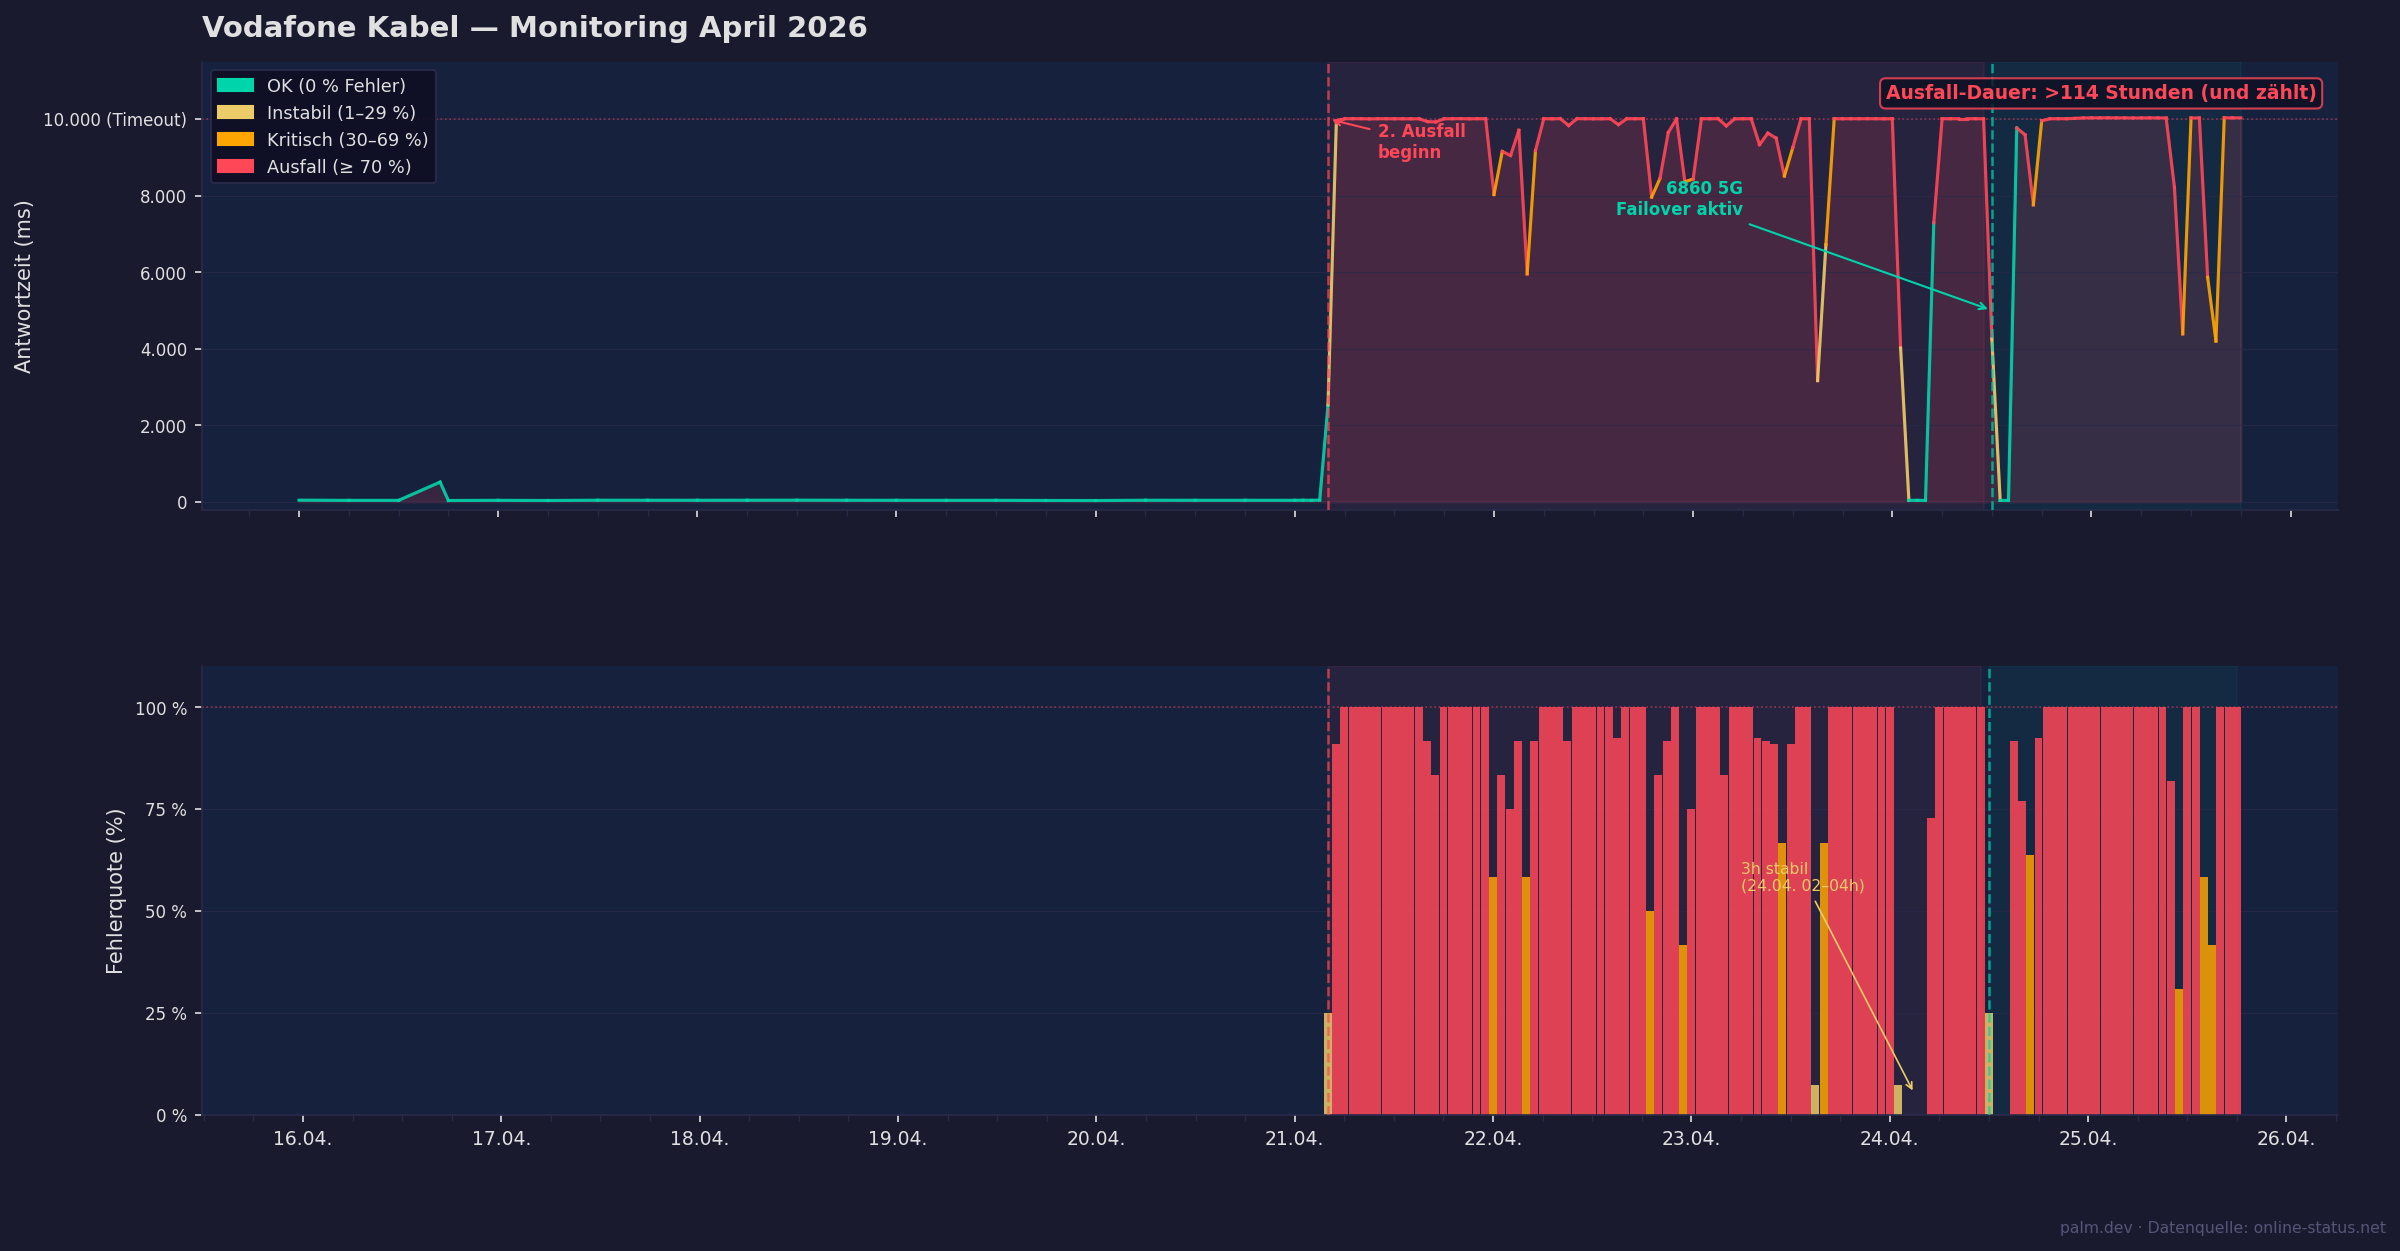Screen dimensions: 2400x1251
Task: Click the Ausfall-Dauer >114 Stunden label box
Action: pyautogui.click(x=2100, y=93)
